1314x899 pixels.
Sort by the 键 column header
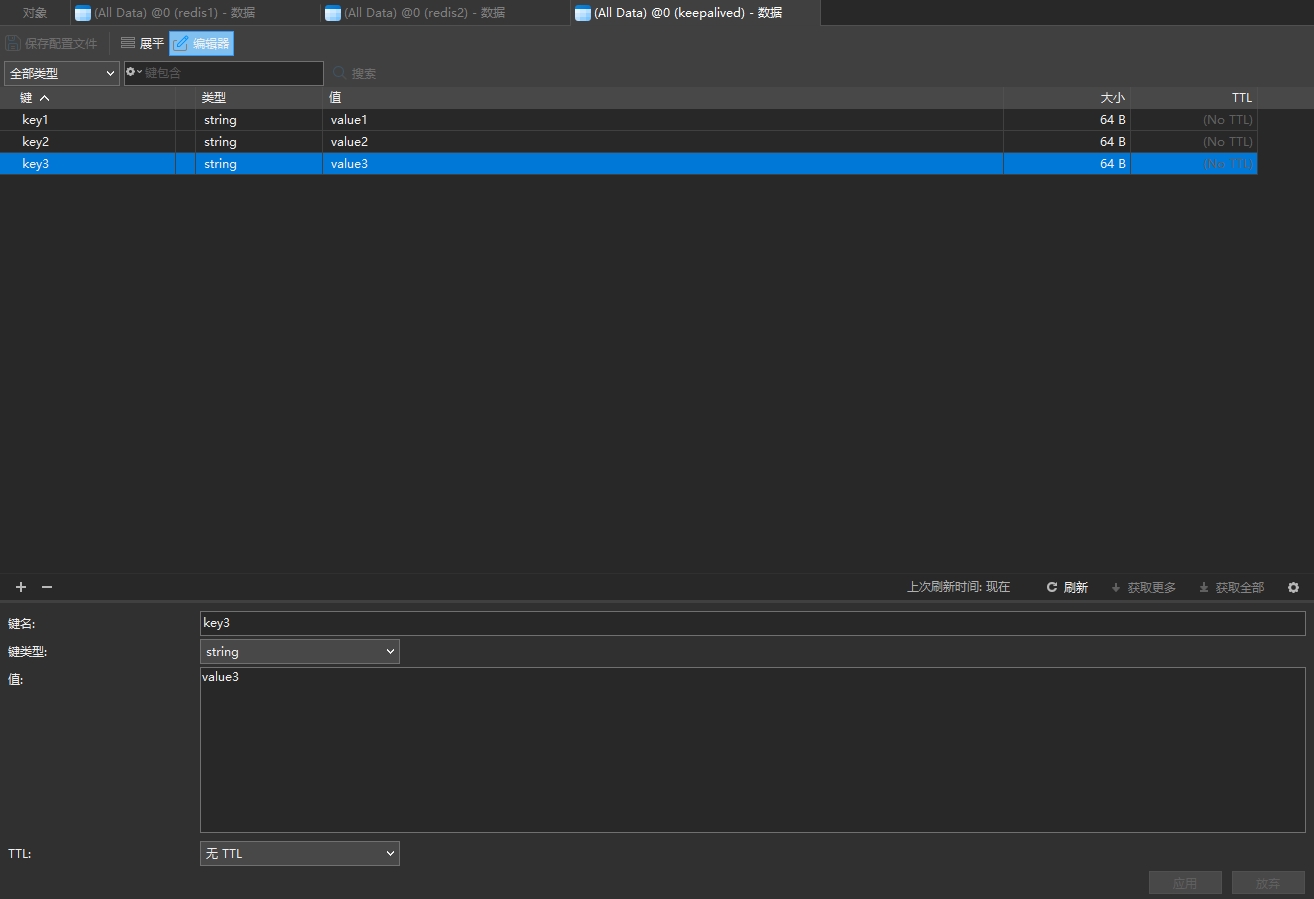point(34,98)
